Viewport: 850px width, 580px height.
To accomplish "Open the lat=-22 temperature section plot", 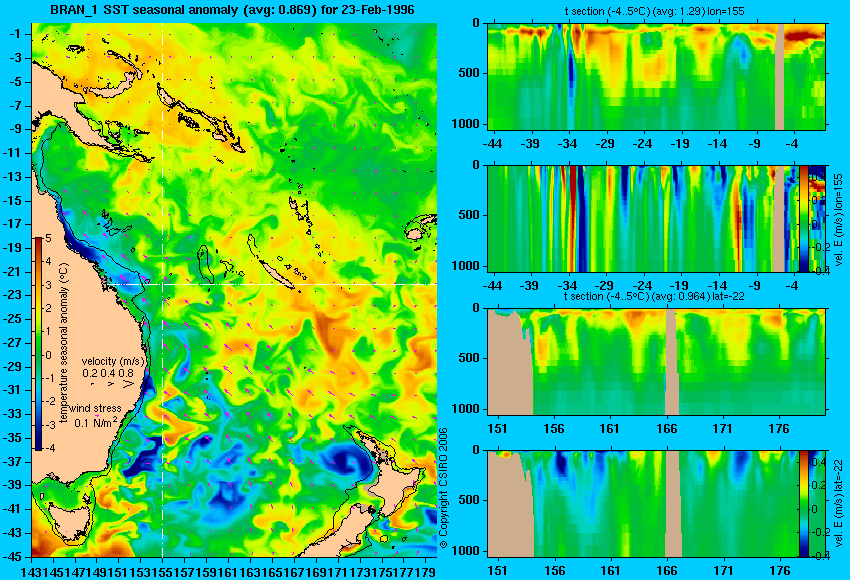I will (x=656, y=362).
